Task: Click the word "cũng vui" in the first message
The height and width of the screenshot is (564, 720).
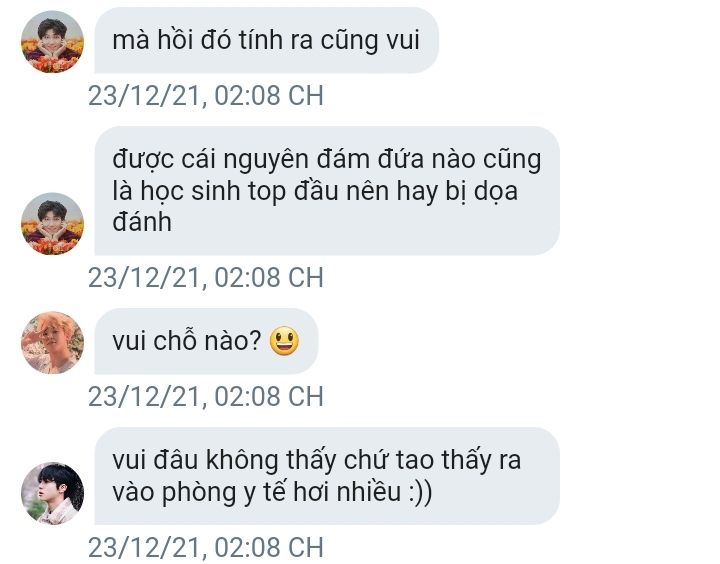Action: click(370, 40)
